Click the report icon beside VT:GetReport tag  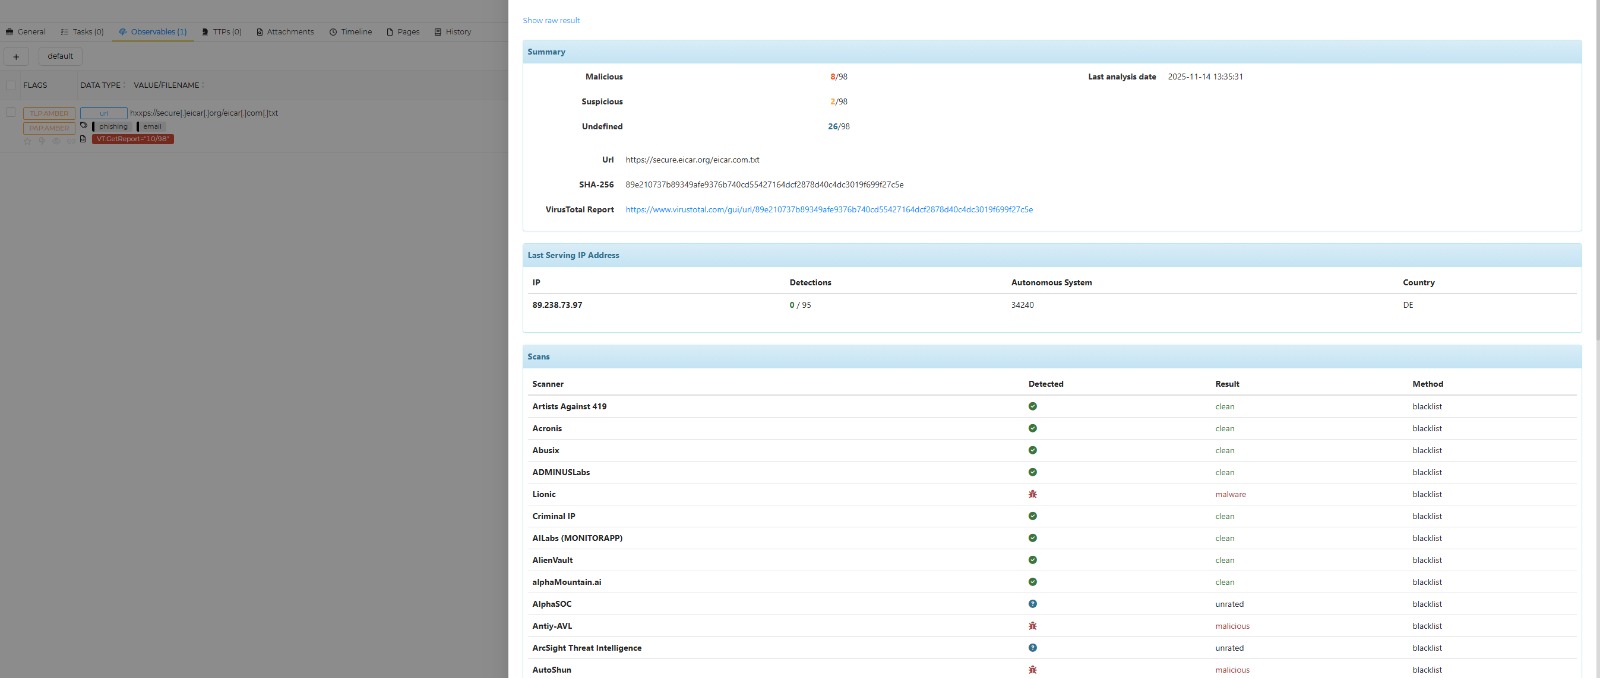84,139
